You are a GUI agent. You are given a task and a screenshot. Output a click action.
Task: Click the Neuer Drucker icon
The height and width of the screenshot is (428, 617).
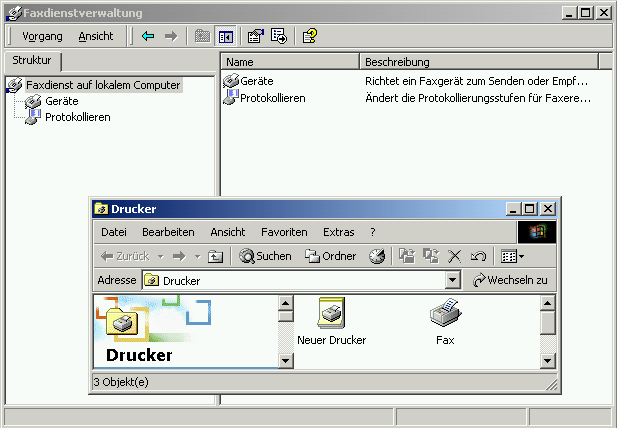coord(331,321)
